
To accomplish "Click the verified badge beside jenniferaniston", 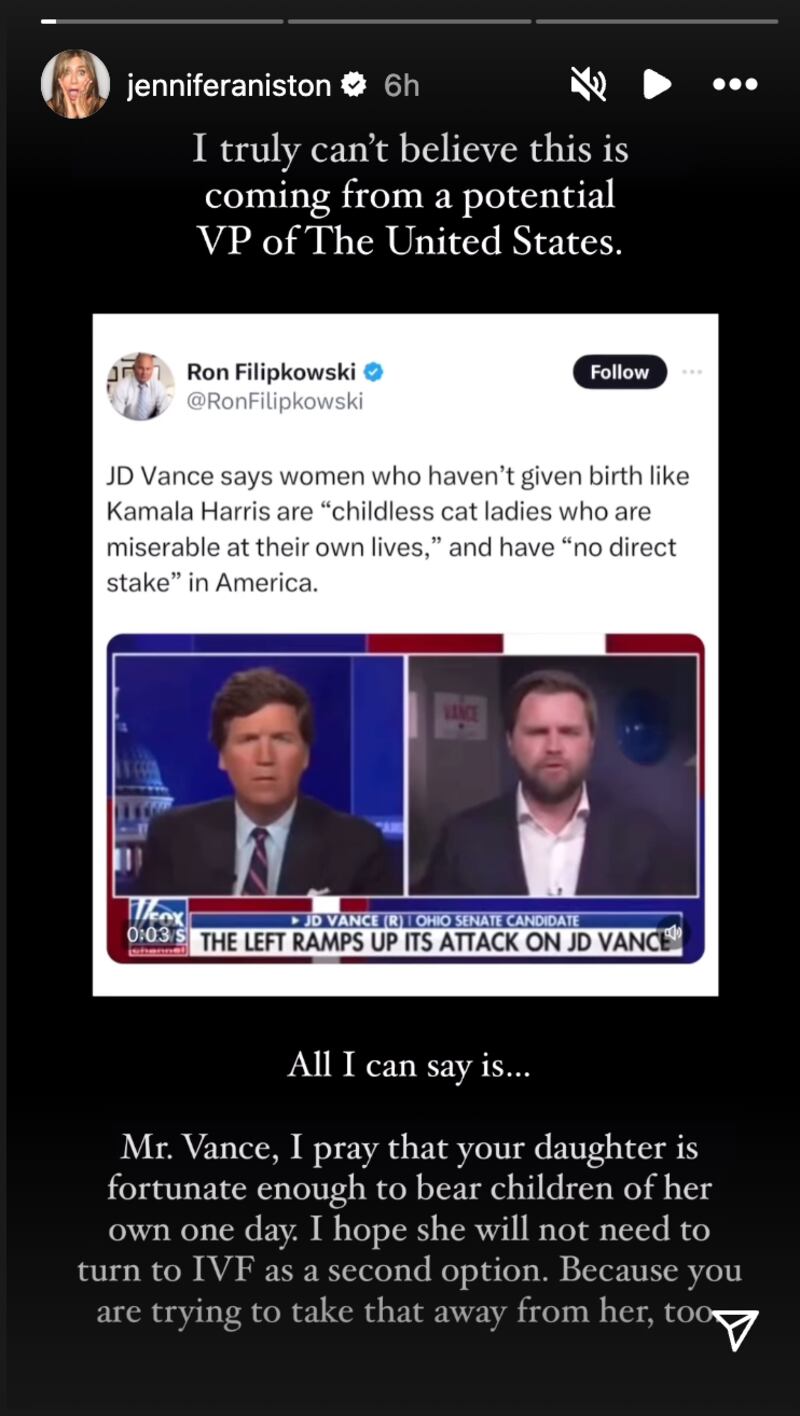I will (x=354, y=85).
